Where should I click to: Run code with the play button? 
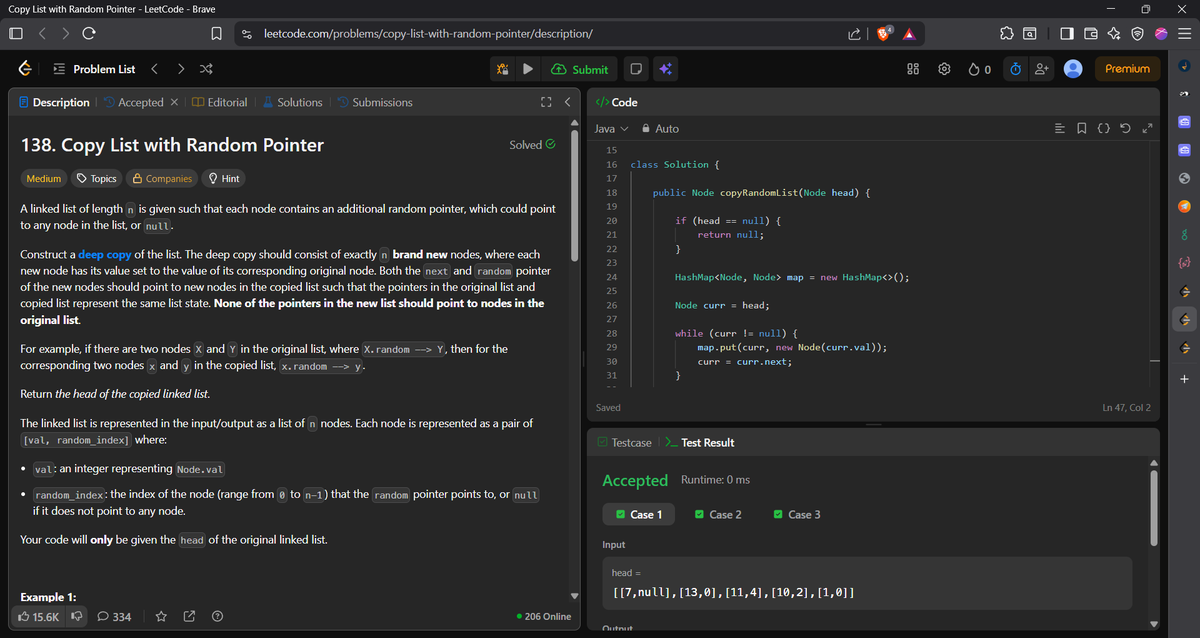point(528,69)
